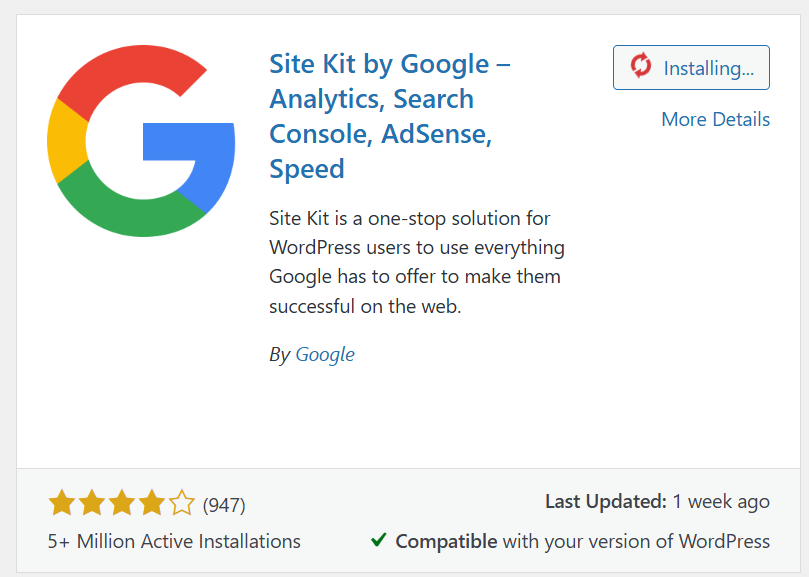This screenshot has height=577, width=809.
Task: Click 'with your version of WordPress' text
Action: click(636, 541)
